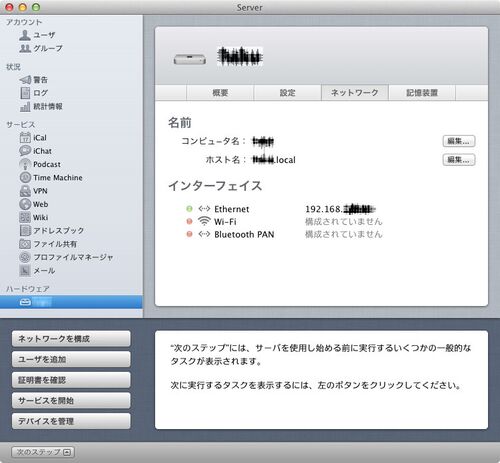The width and height of the screenshot is (500, 463).
Task: Click the 証明書を確認 button
Action: click(x=71, y=380)
